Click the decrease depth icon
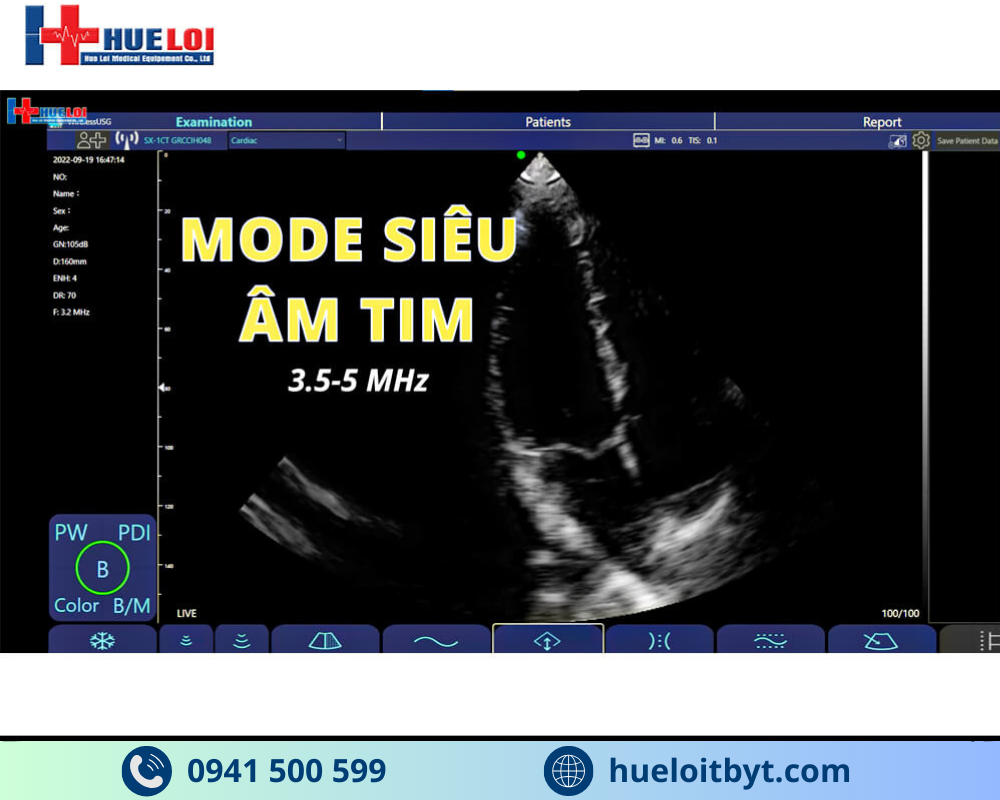Screen dimensions: 1000x800 point(186,640)
